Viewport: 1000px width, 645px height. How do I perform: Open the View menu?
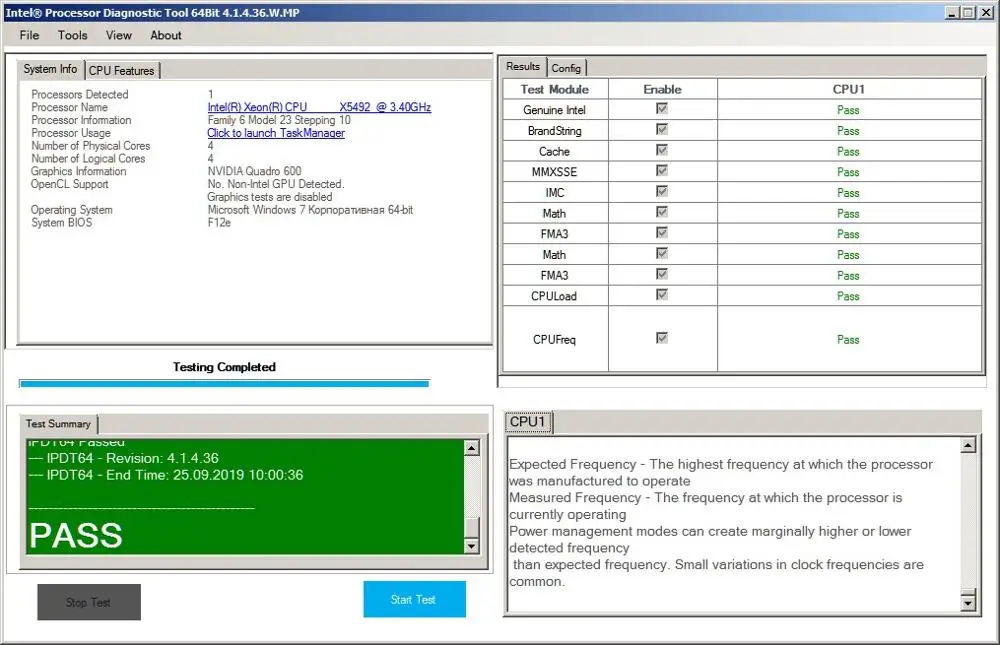point(119,35)
